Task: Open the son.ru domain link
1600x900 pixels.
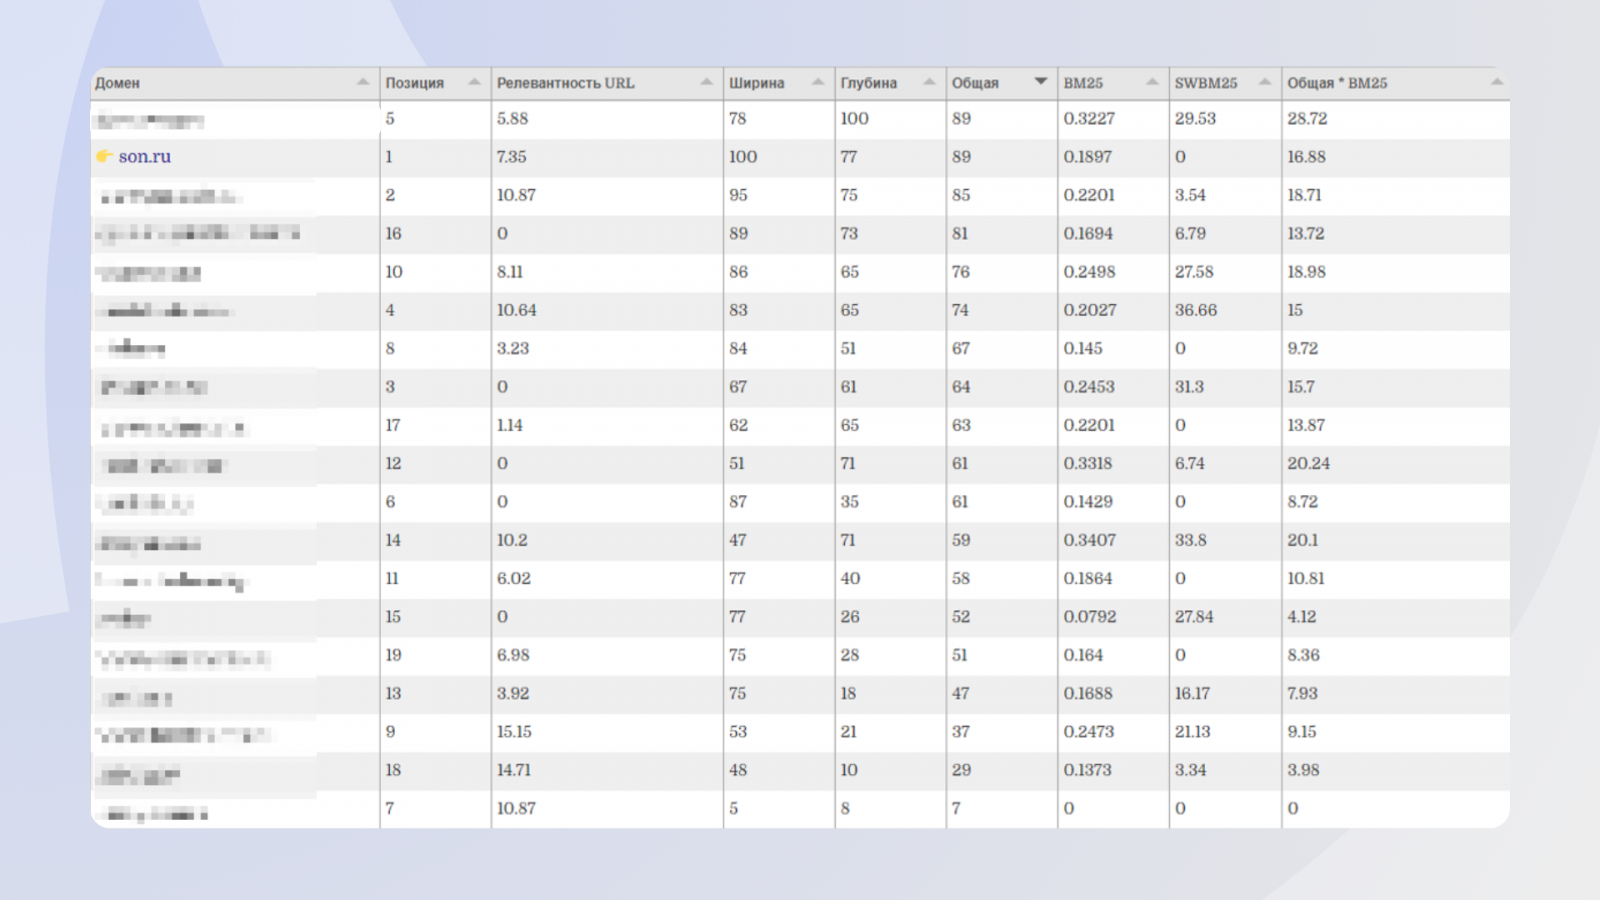Action: coord(145,157)
